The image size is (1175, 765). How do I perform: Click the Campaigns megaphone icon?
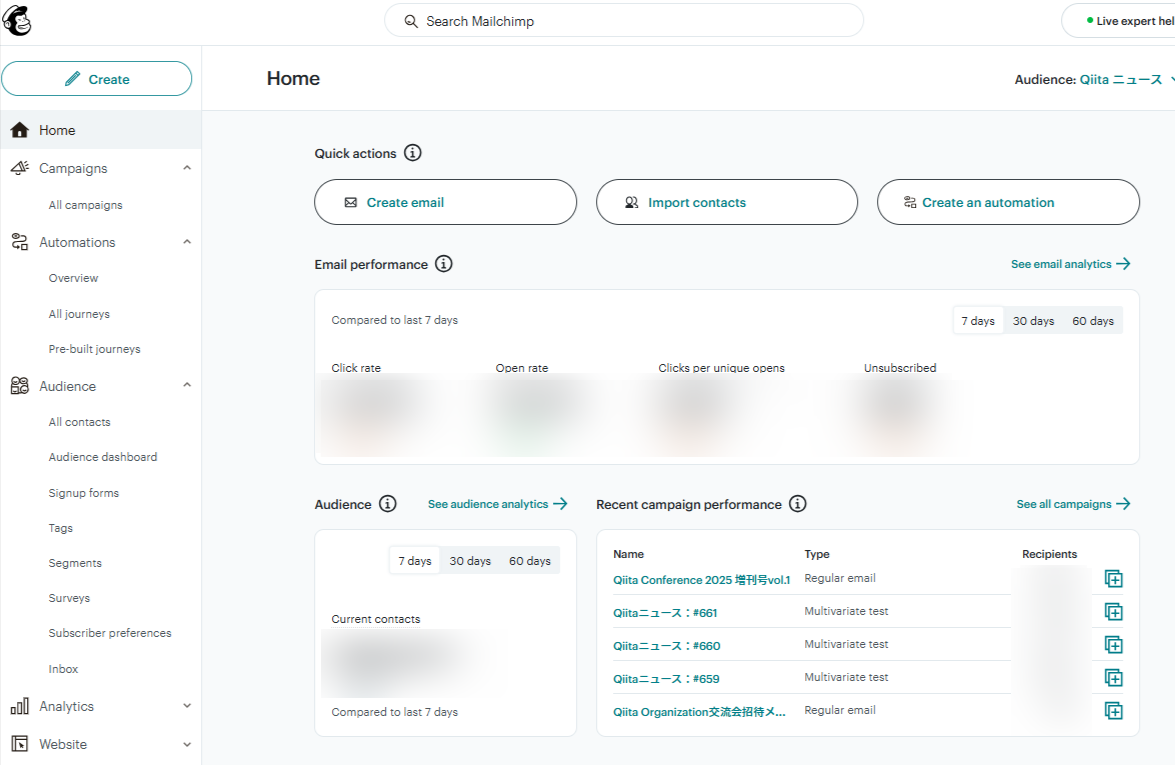[19, 168]
